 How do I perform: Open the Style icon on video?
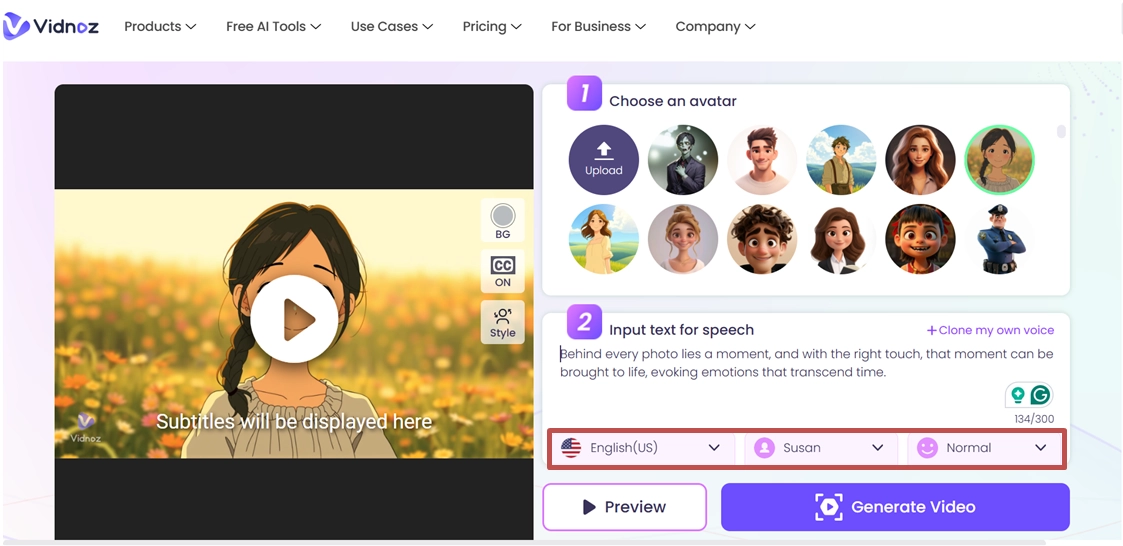[x=502, y=322]
